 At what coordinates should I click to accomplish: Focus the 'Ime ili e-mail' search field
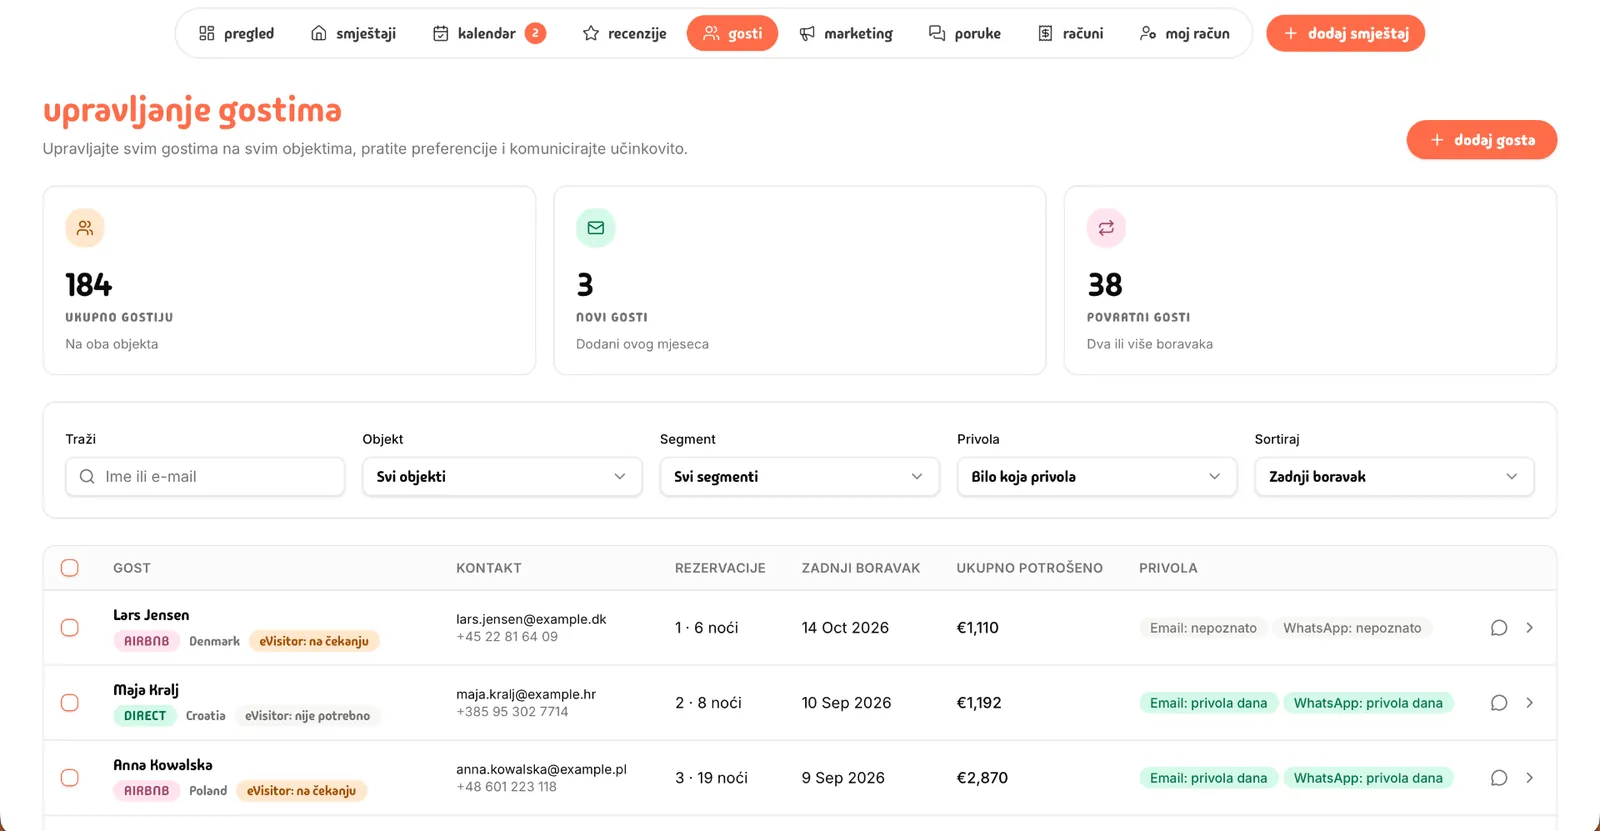click(x=205, y=477)
